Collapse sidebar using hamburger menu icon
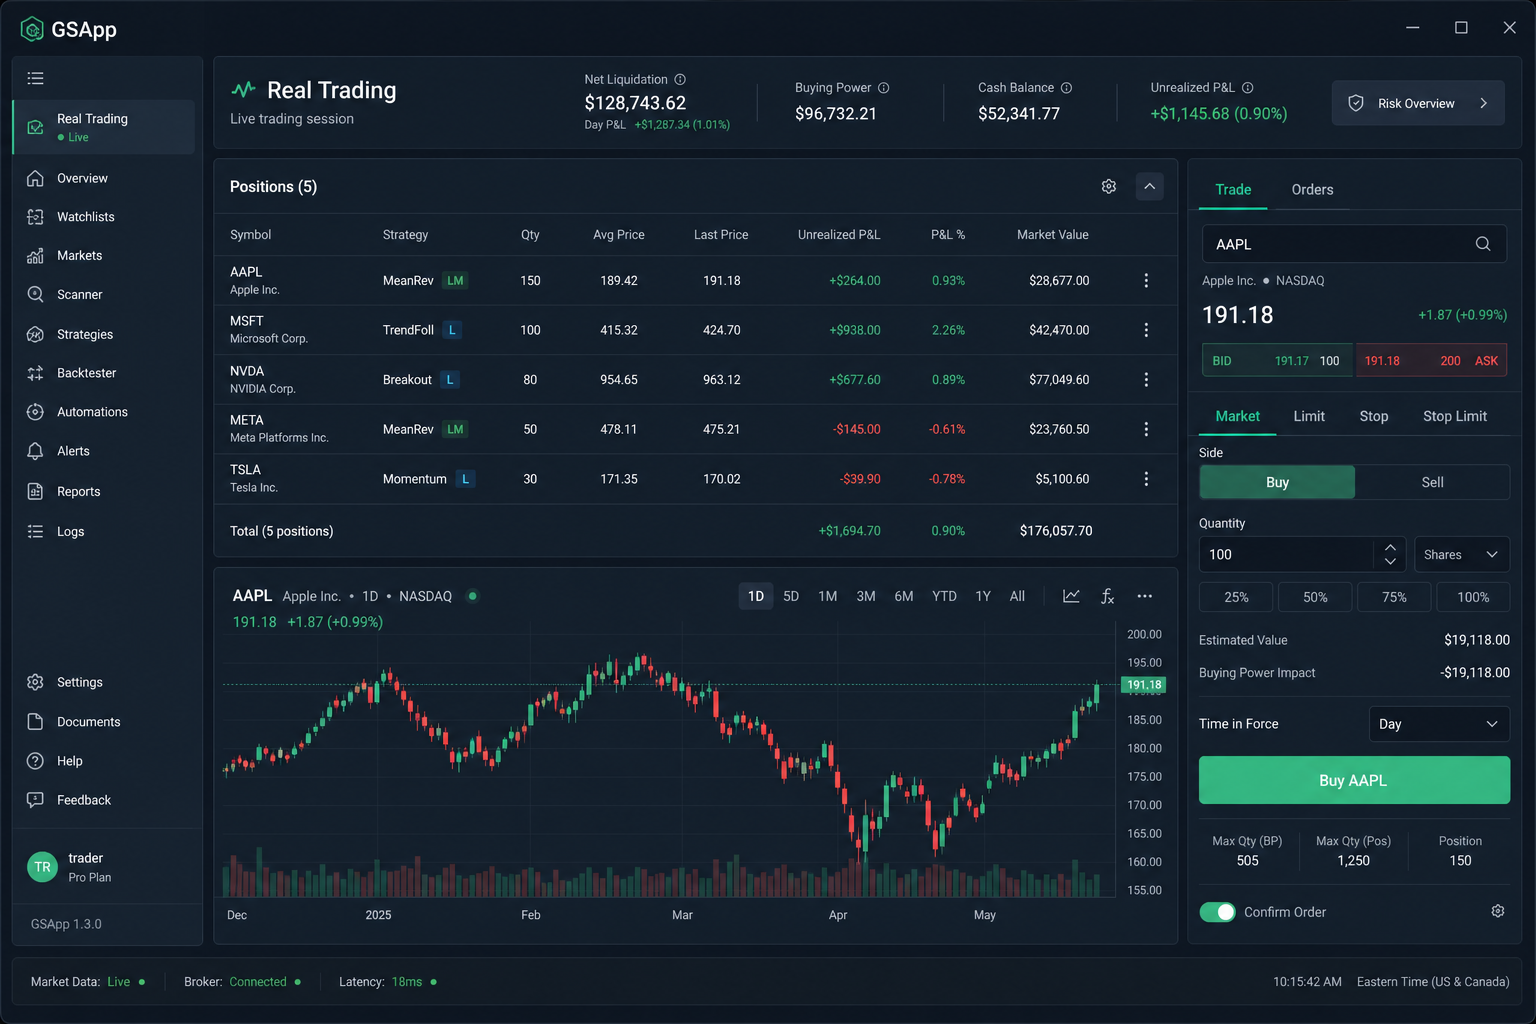The image size is (1536, 1024). click(x=35, y=78)
